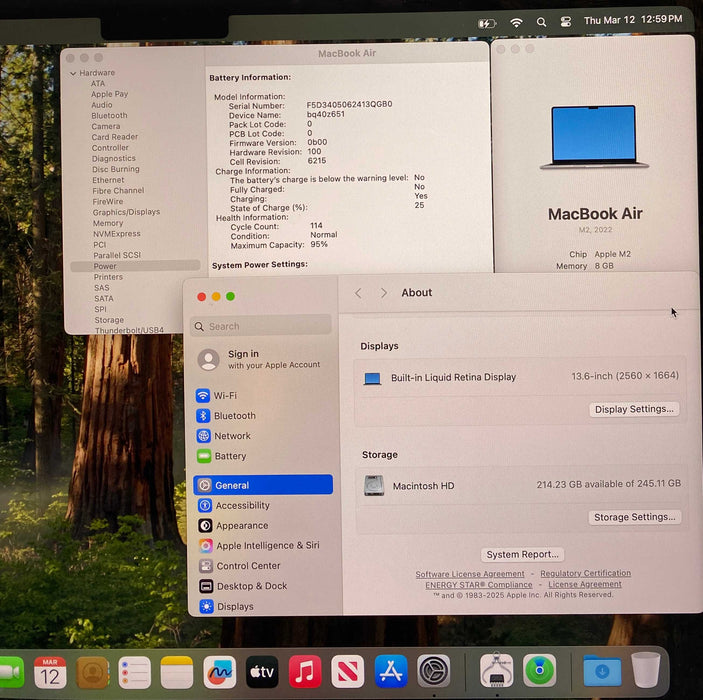Open License Agreement link
This screenshot has width=703, height=700.
585,584
